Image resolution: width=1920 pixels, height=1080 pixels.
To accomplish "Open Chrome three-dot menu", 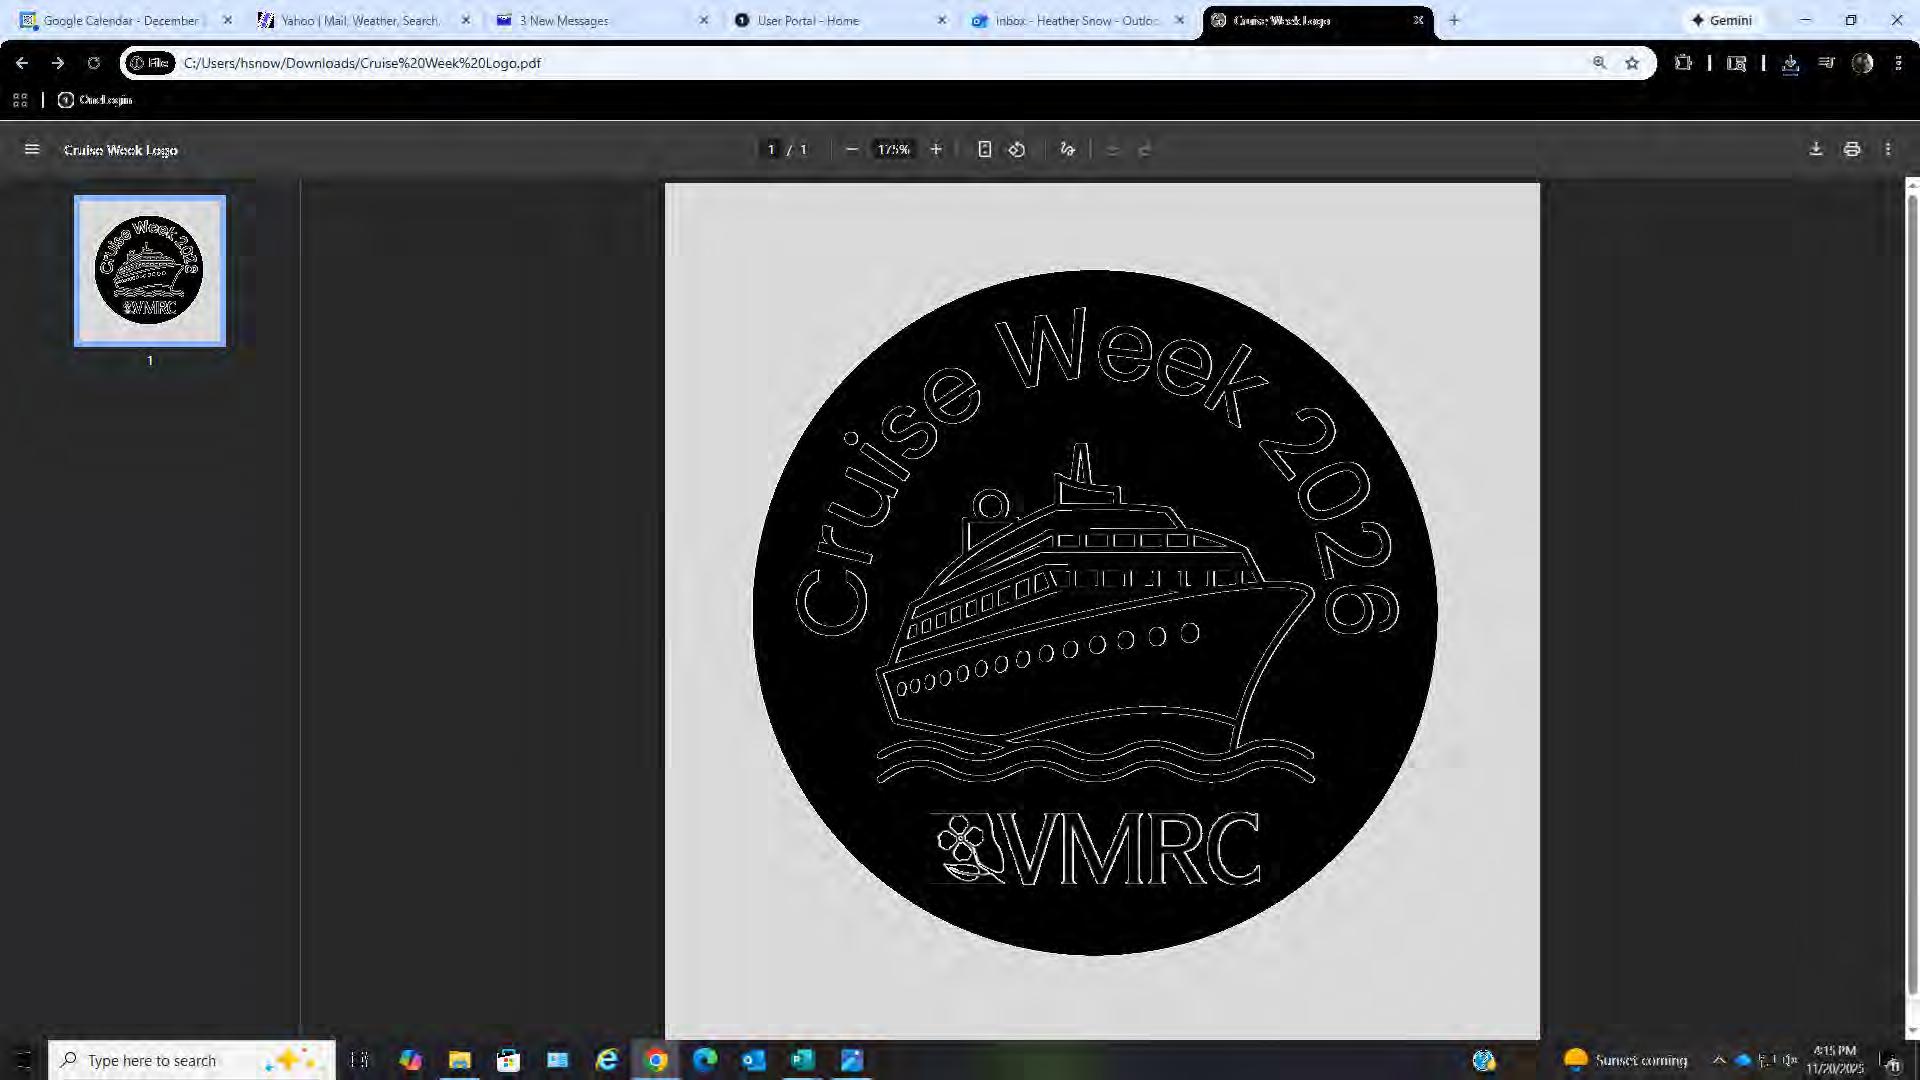I will pos(1898,63).
